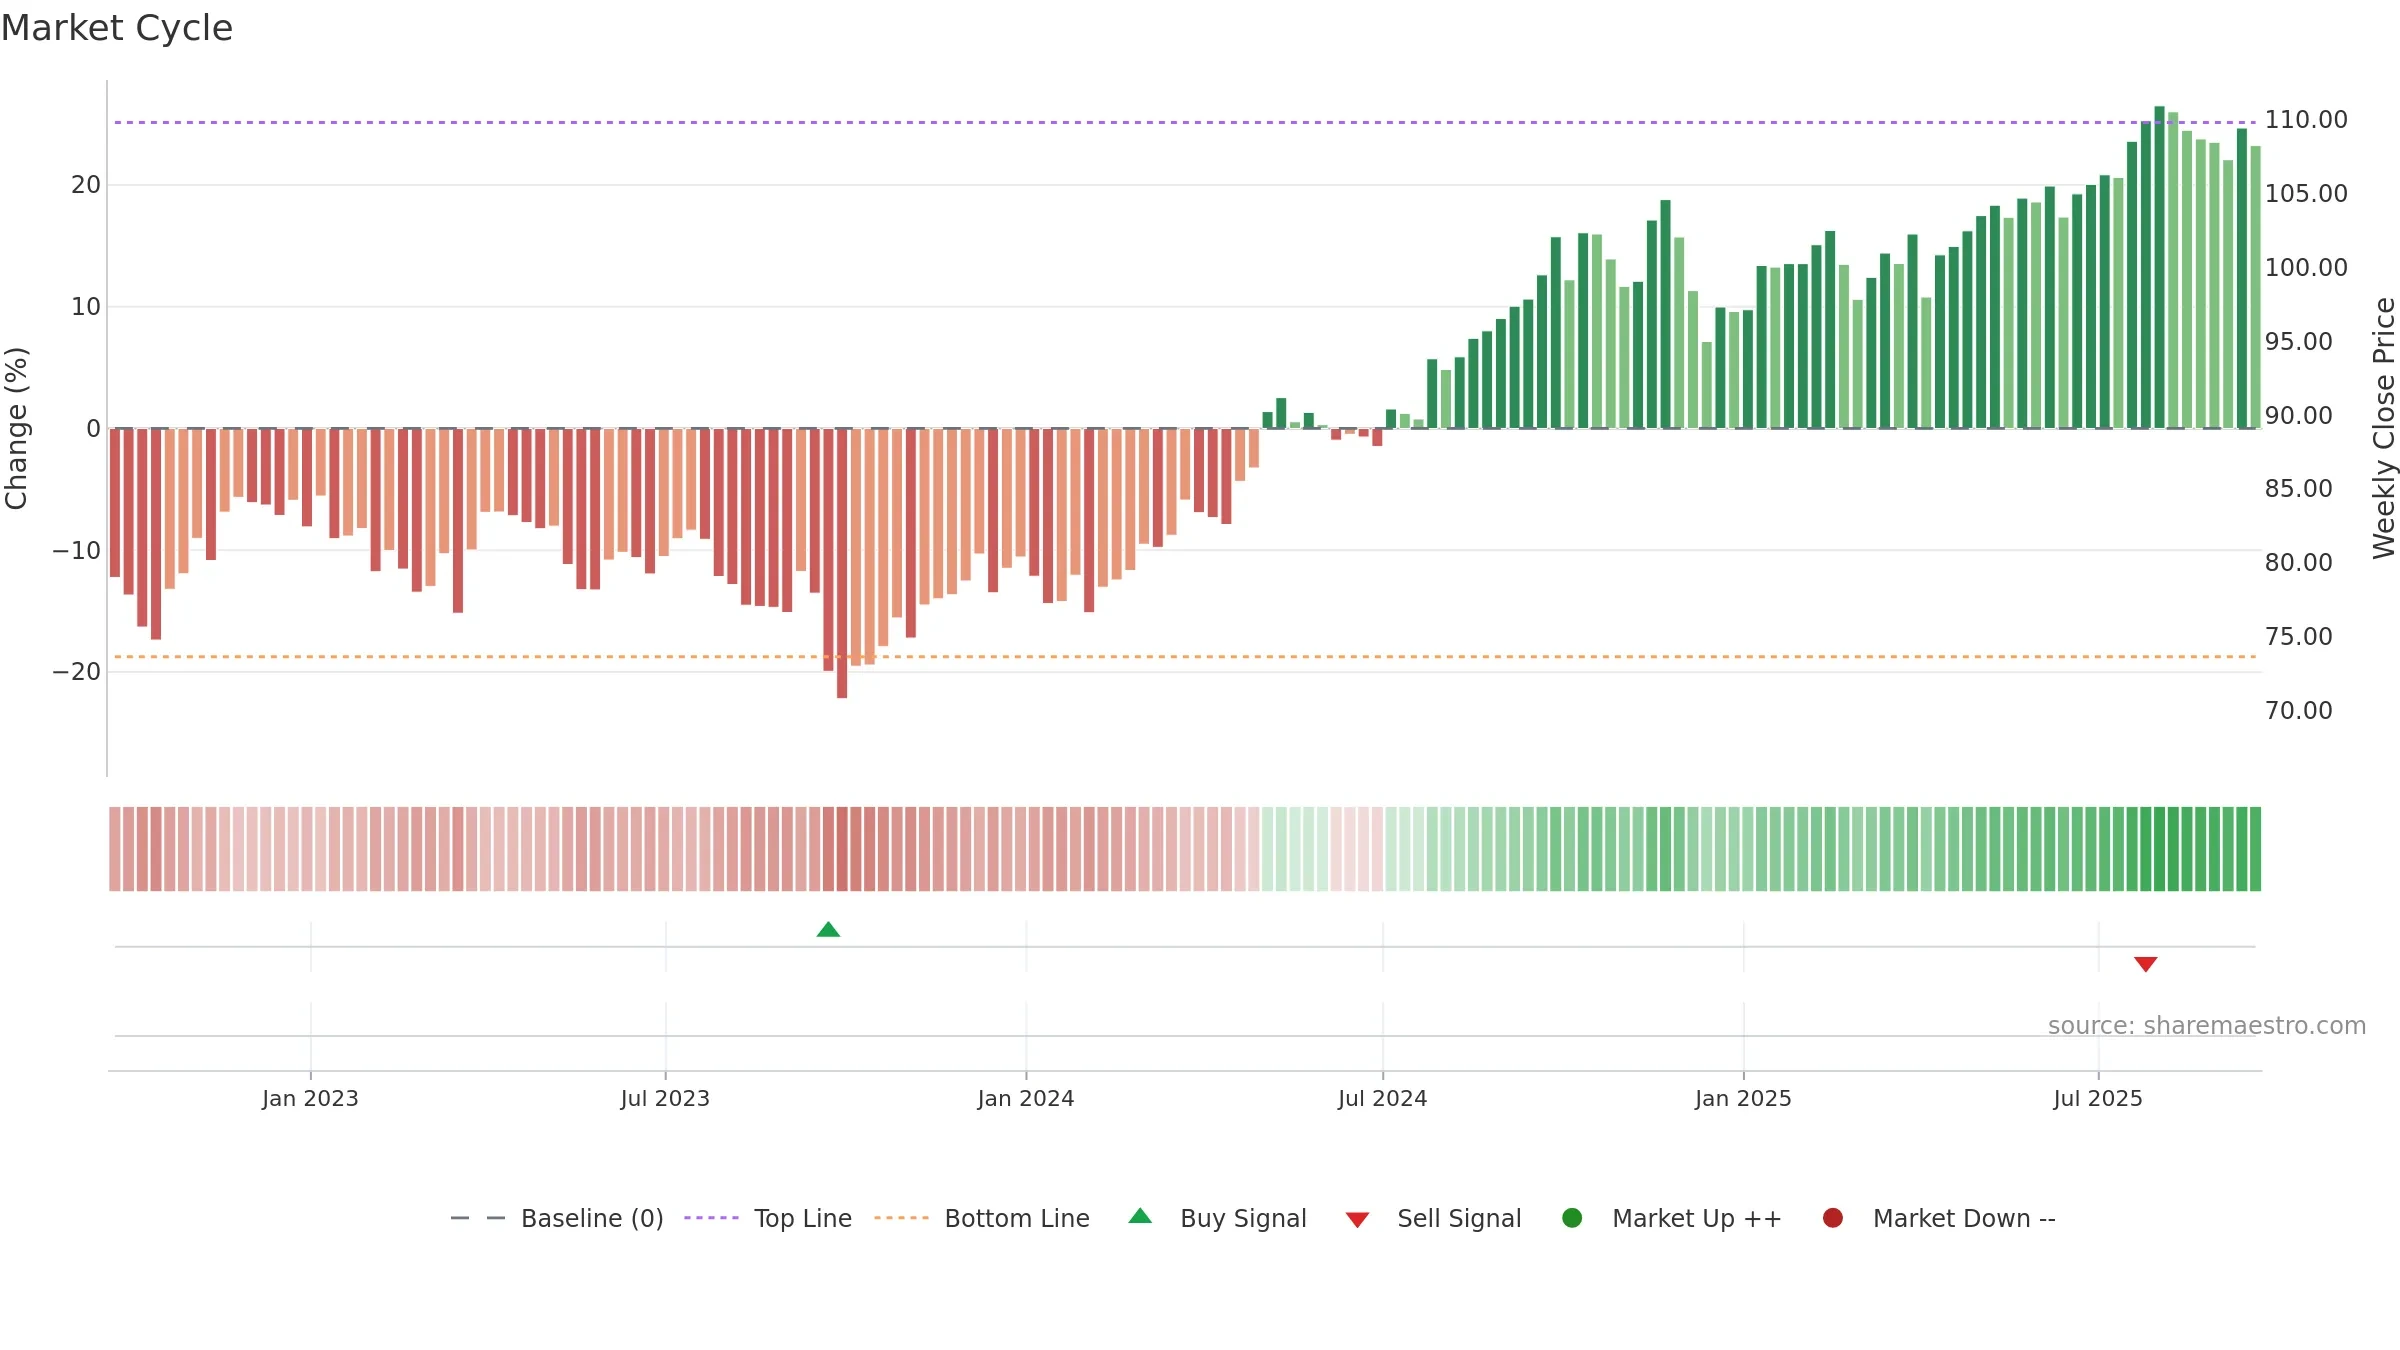Toggle Baseline (0) legend entry
2400x1350 pixels.
[557, 1218]
